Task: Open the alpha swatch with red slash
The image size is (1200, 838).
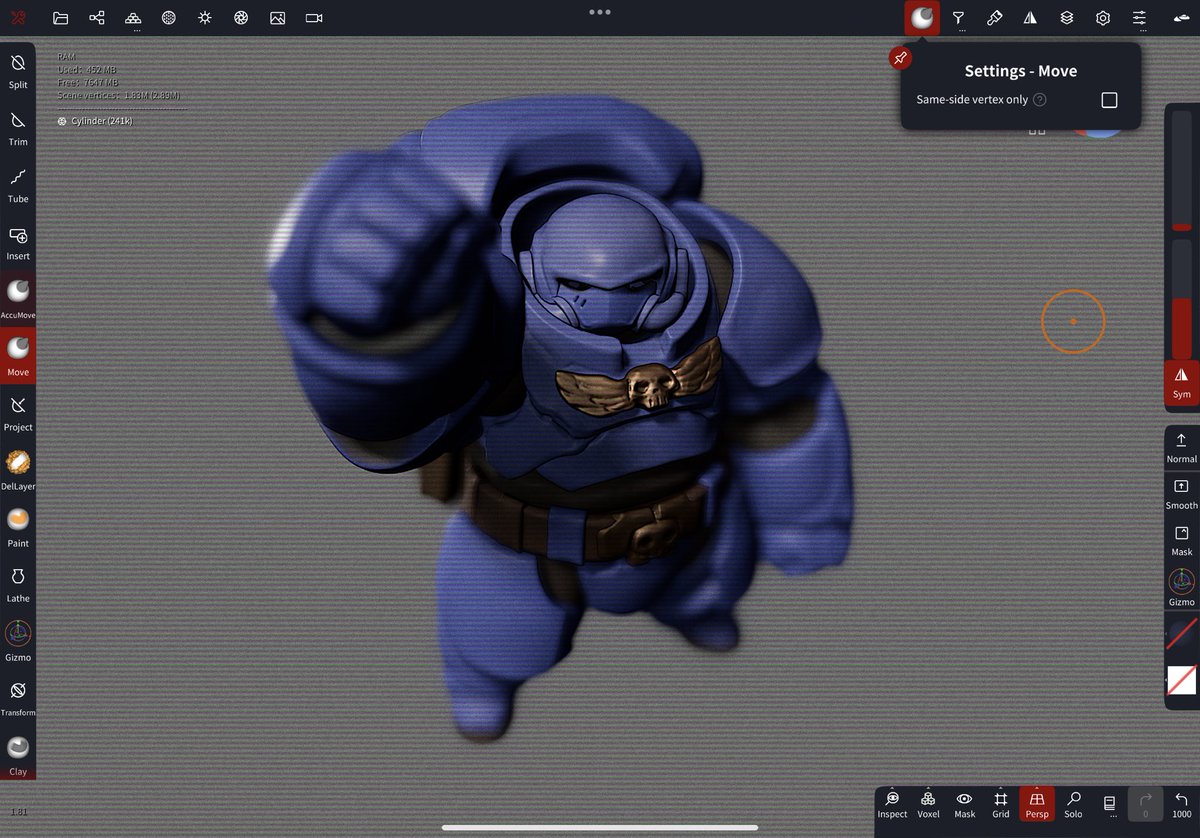Action: (x=1182, y=680)
